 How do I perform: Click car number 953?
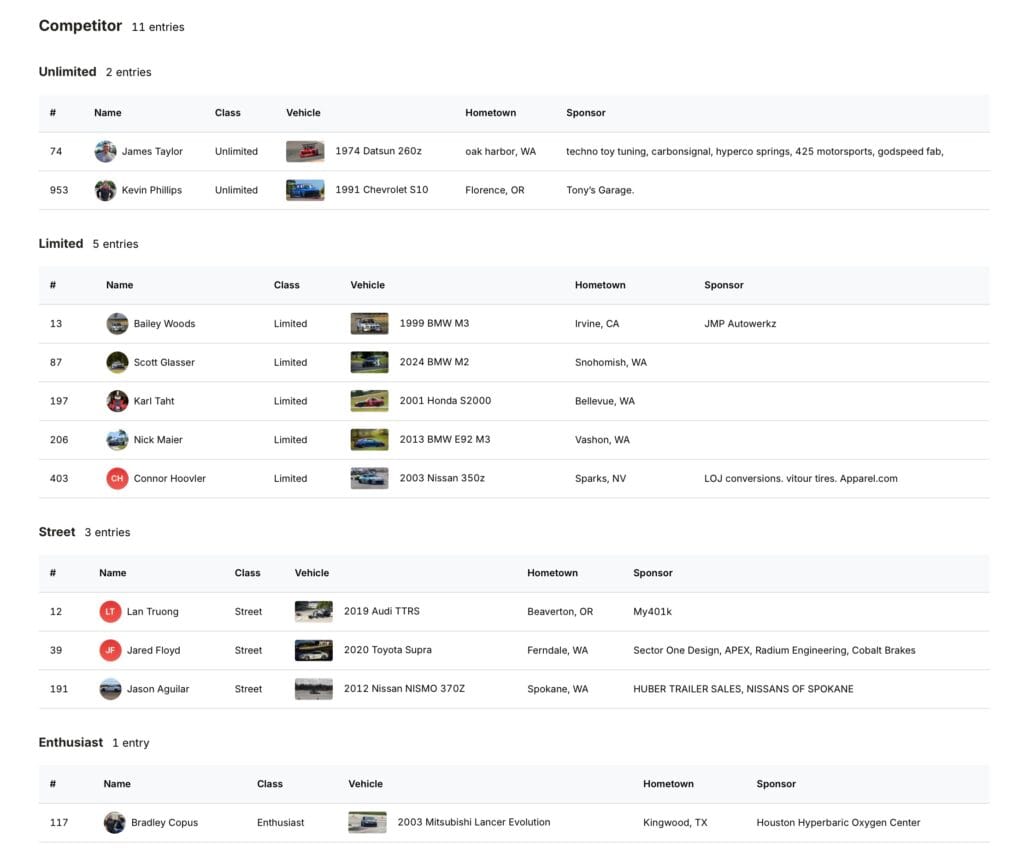click(59, 190)
